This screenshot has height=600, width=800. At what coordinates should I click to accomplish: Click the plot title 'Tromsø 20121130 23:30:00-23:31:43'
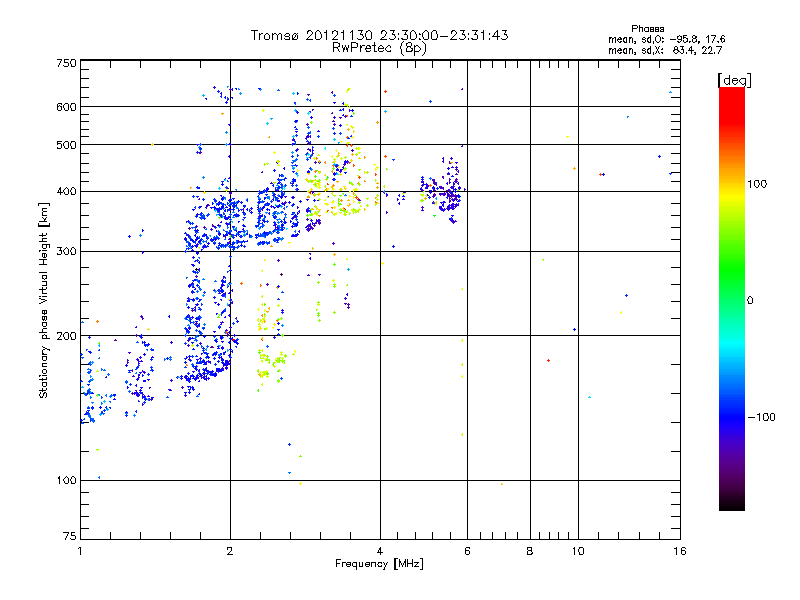click(x=379, y=35)
